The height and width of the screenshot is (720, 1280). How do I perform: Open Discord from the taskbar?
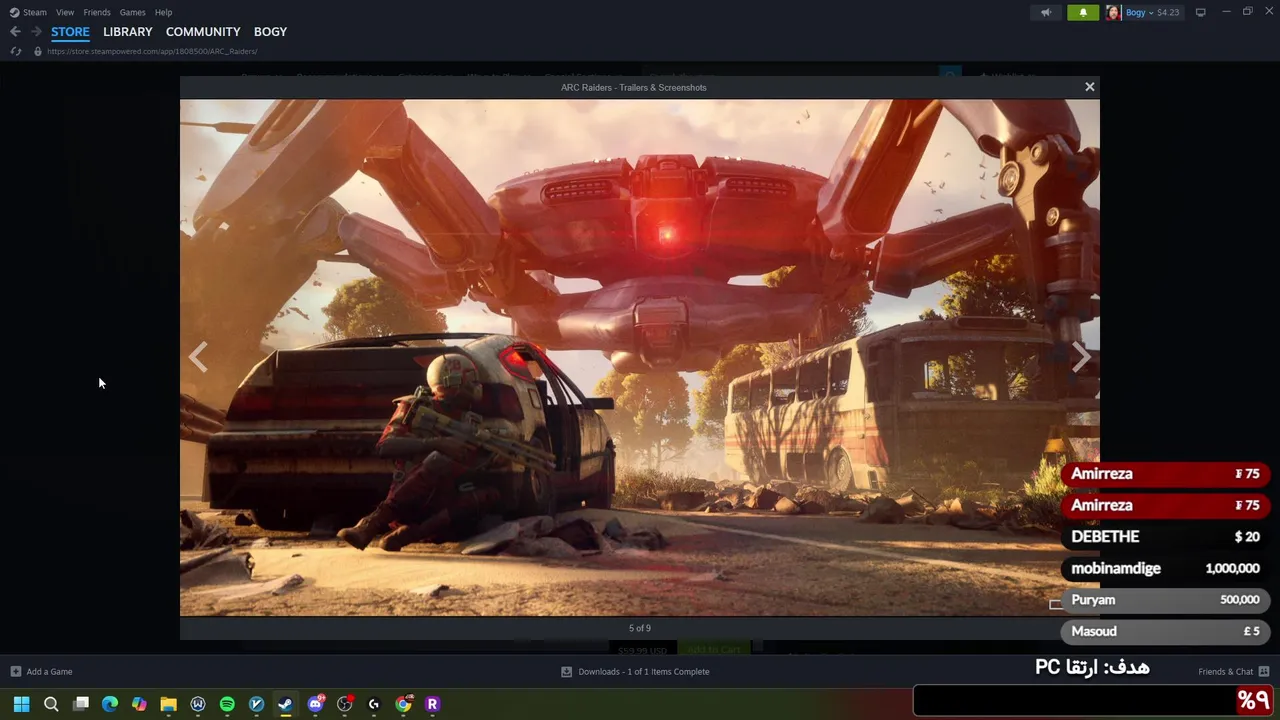click(316, 704)
